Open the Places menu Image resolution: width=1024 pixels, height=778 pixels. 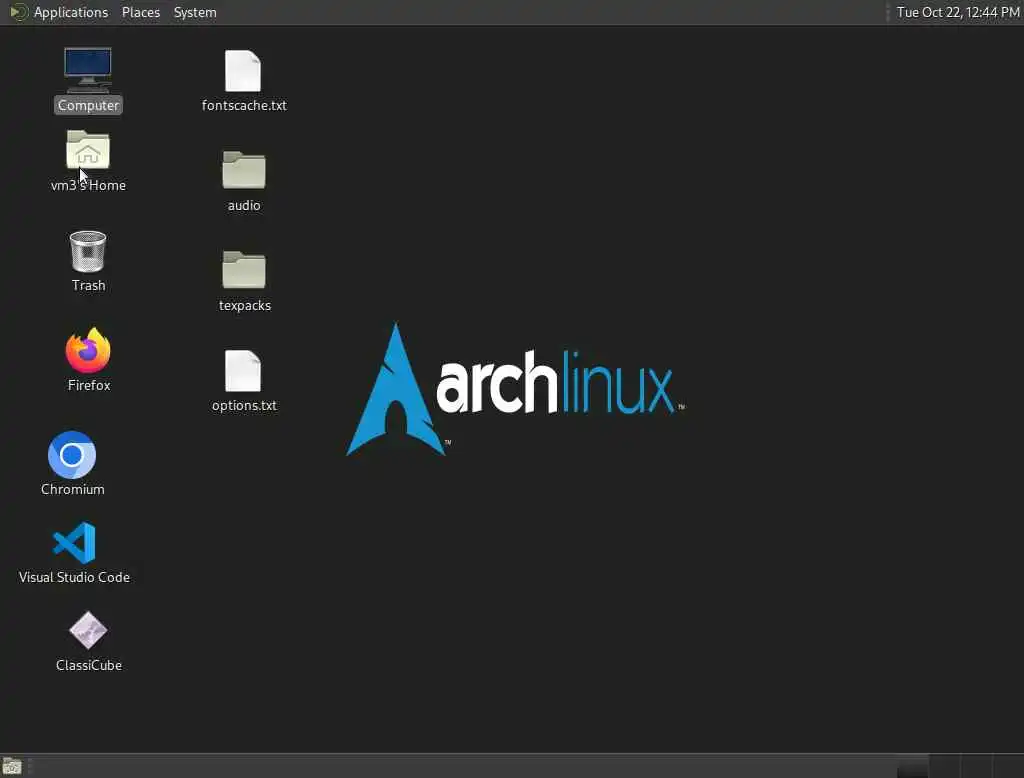pos(140,12)
